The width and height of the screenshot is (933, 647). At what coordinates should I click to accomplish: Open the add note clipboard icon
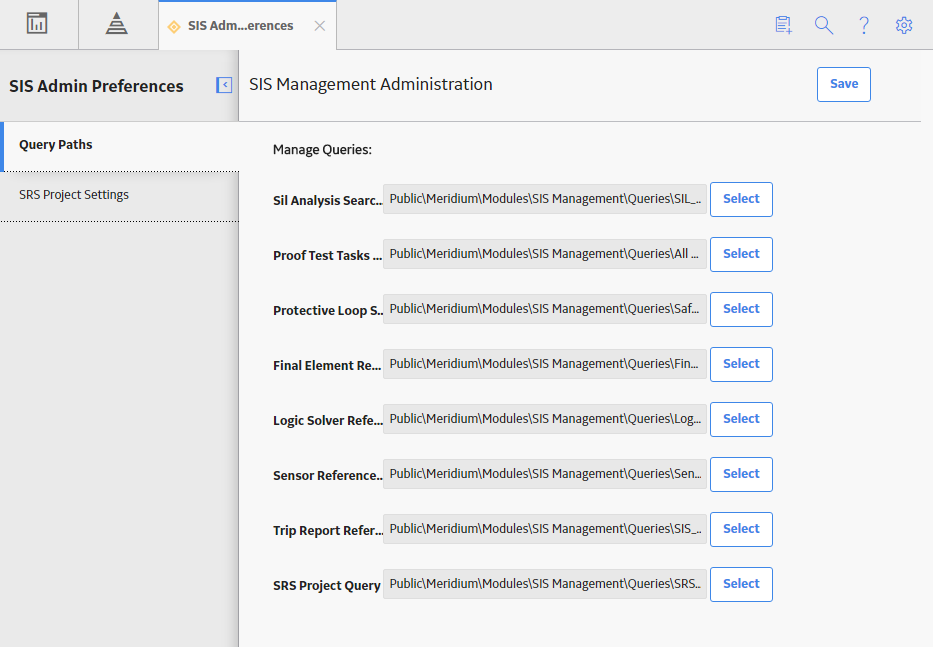coord(784,25)
